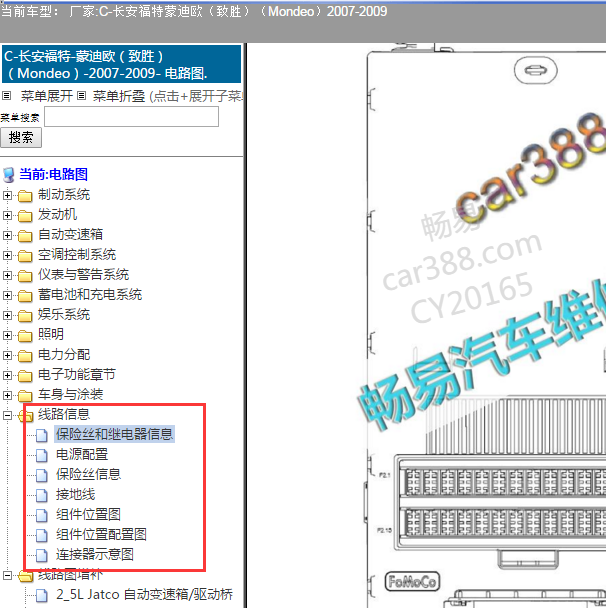Expand the 车身与涂装 tree node

[7, 395]
